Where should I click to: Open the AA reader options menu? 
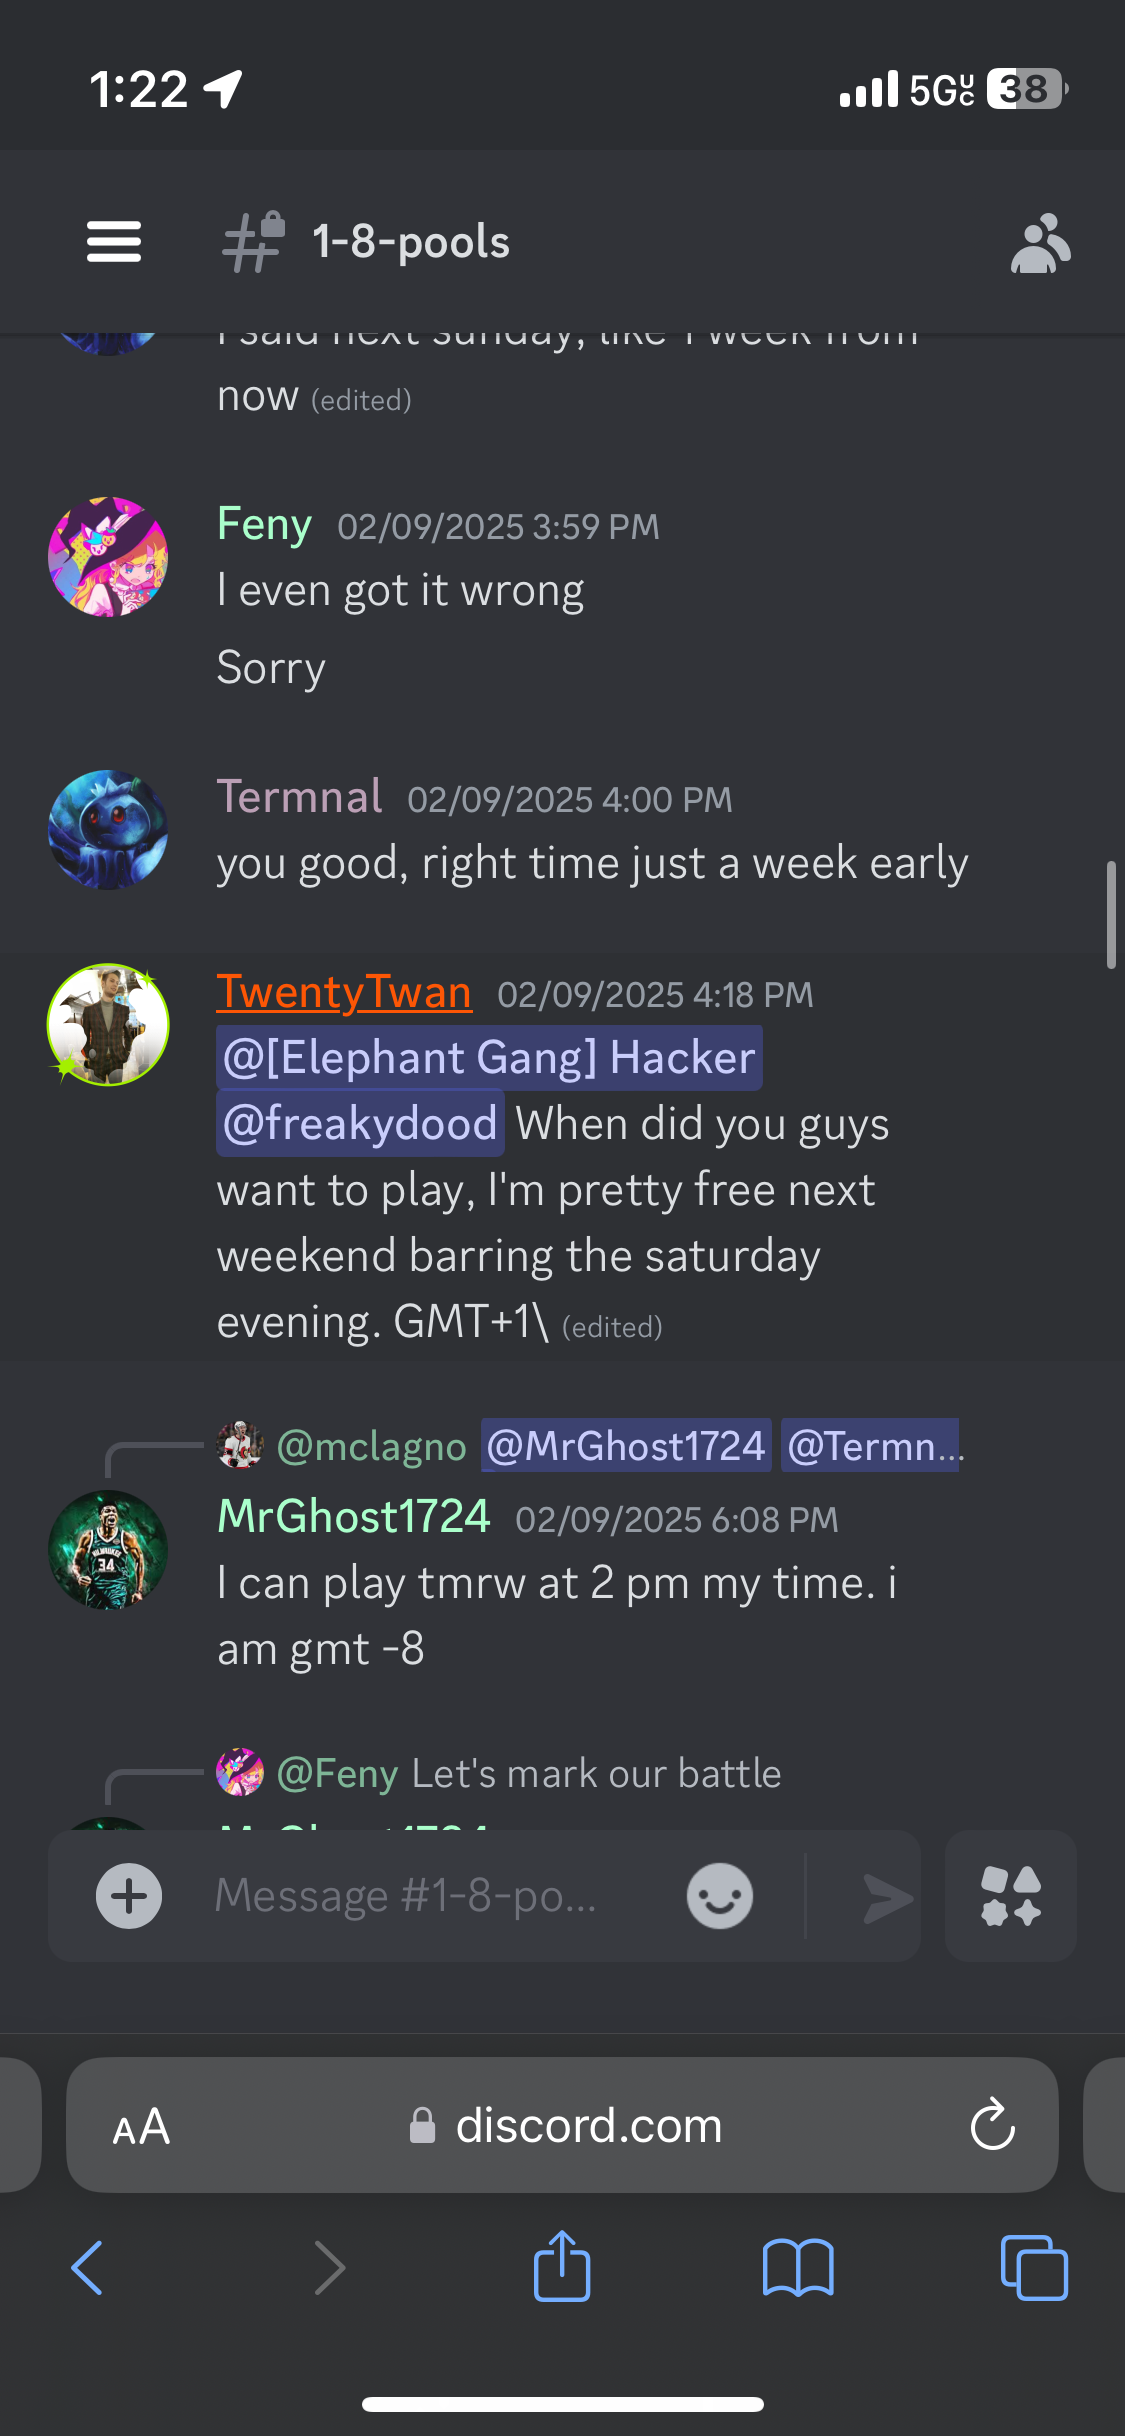tap(141, 2126)
